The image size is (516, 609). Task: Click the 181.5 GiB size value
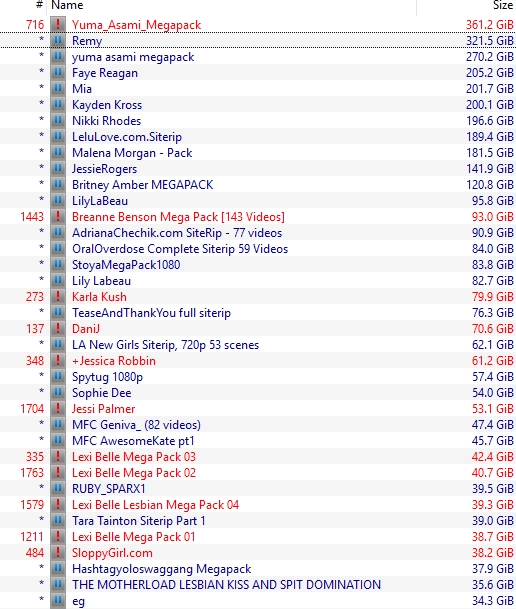pos(490,153)
